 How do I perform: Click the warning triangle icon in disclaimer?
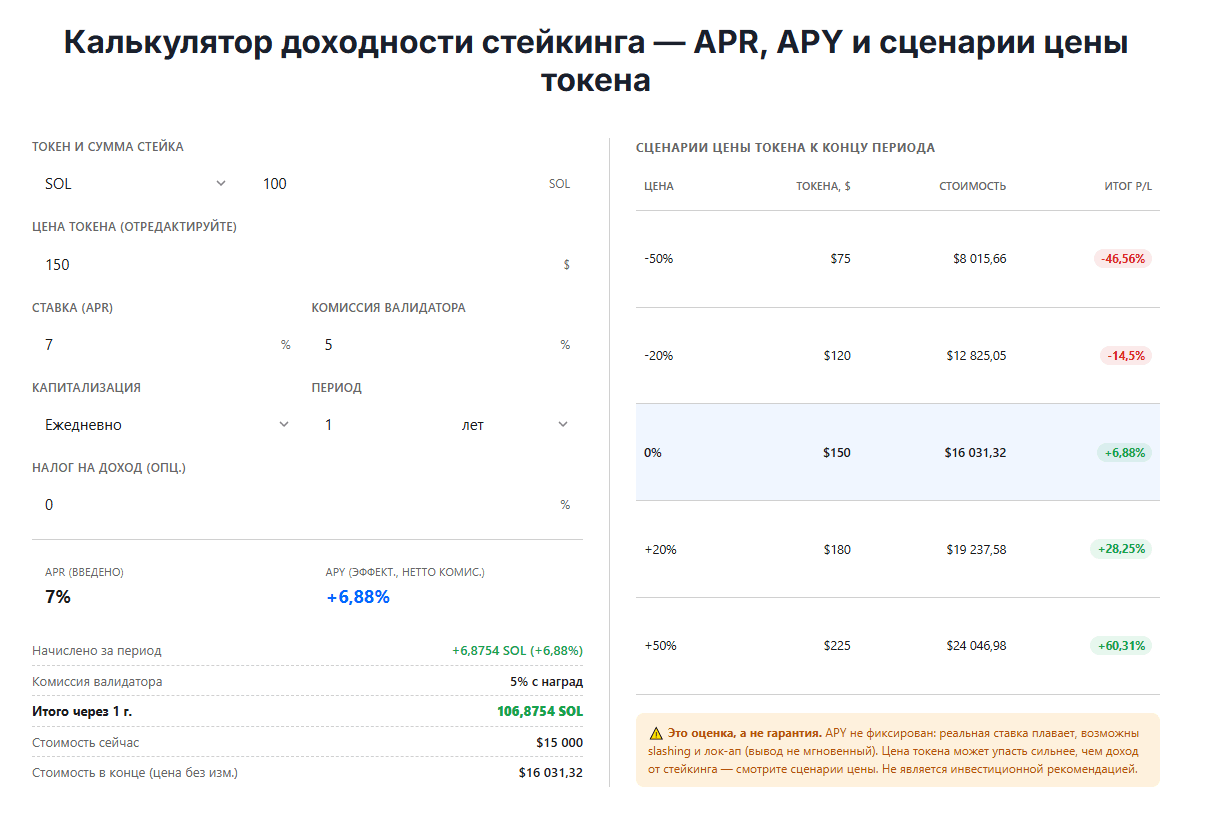656,732
